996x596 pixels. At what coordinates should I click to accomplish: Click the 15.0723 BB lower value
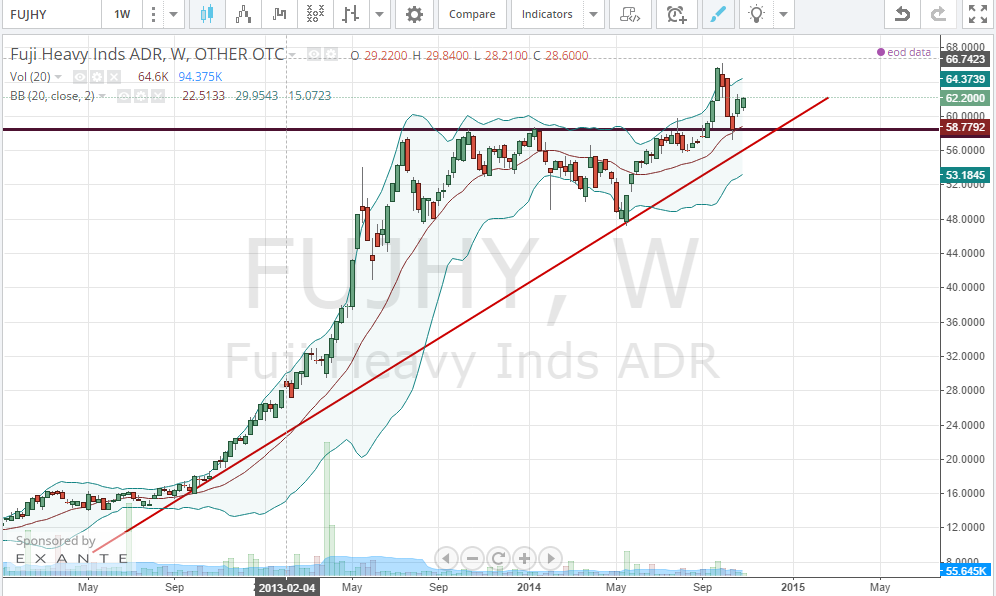pyautogui.click(x=310, y=96)
